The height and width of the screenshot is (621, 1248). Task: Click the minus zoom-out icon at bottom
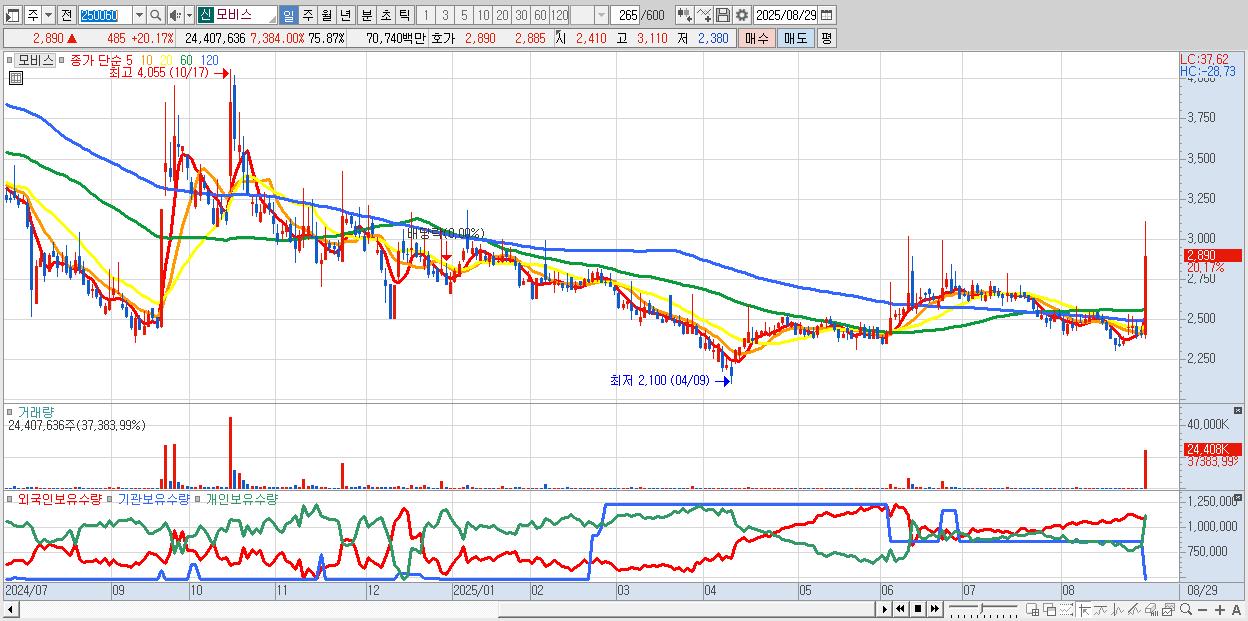click(x=1202, y=610)
